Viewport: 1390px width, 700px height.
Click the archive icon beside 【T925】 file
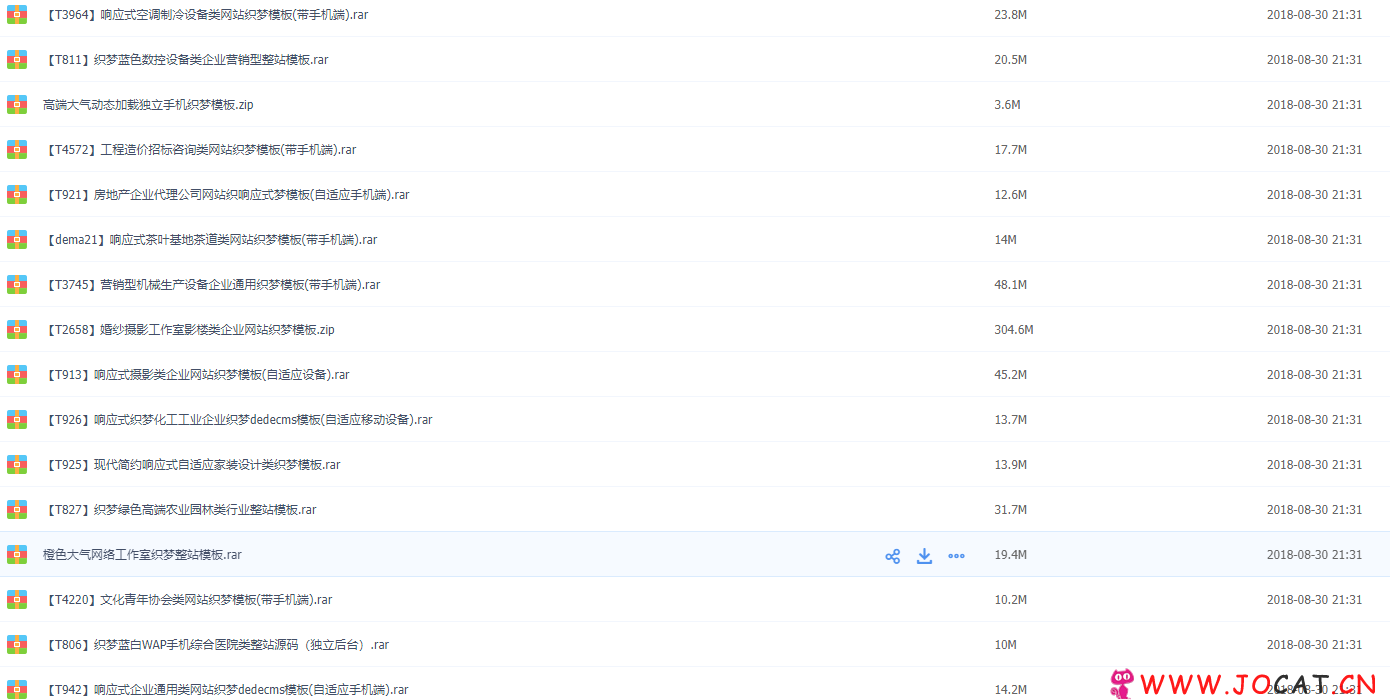coord(17,465)
